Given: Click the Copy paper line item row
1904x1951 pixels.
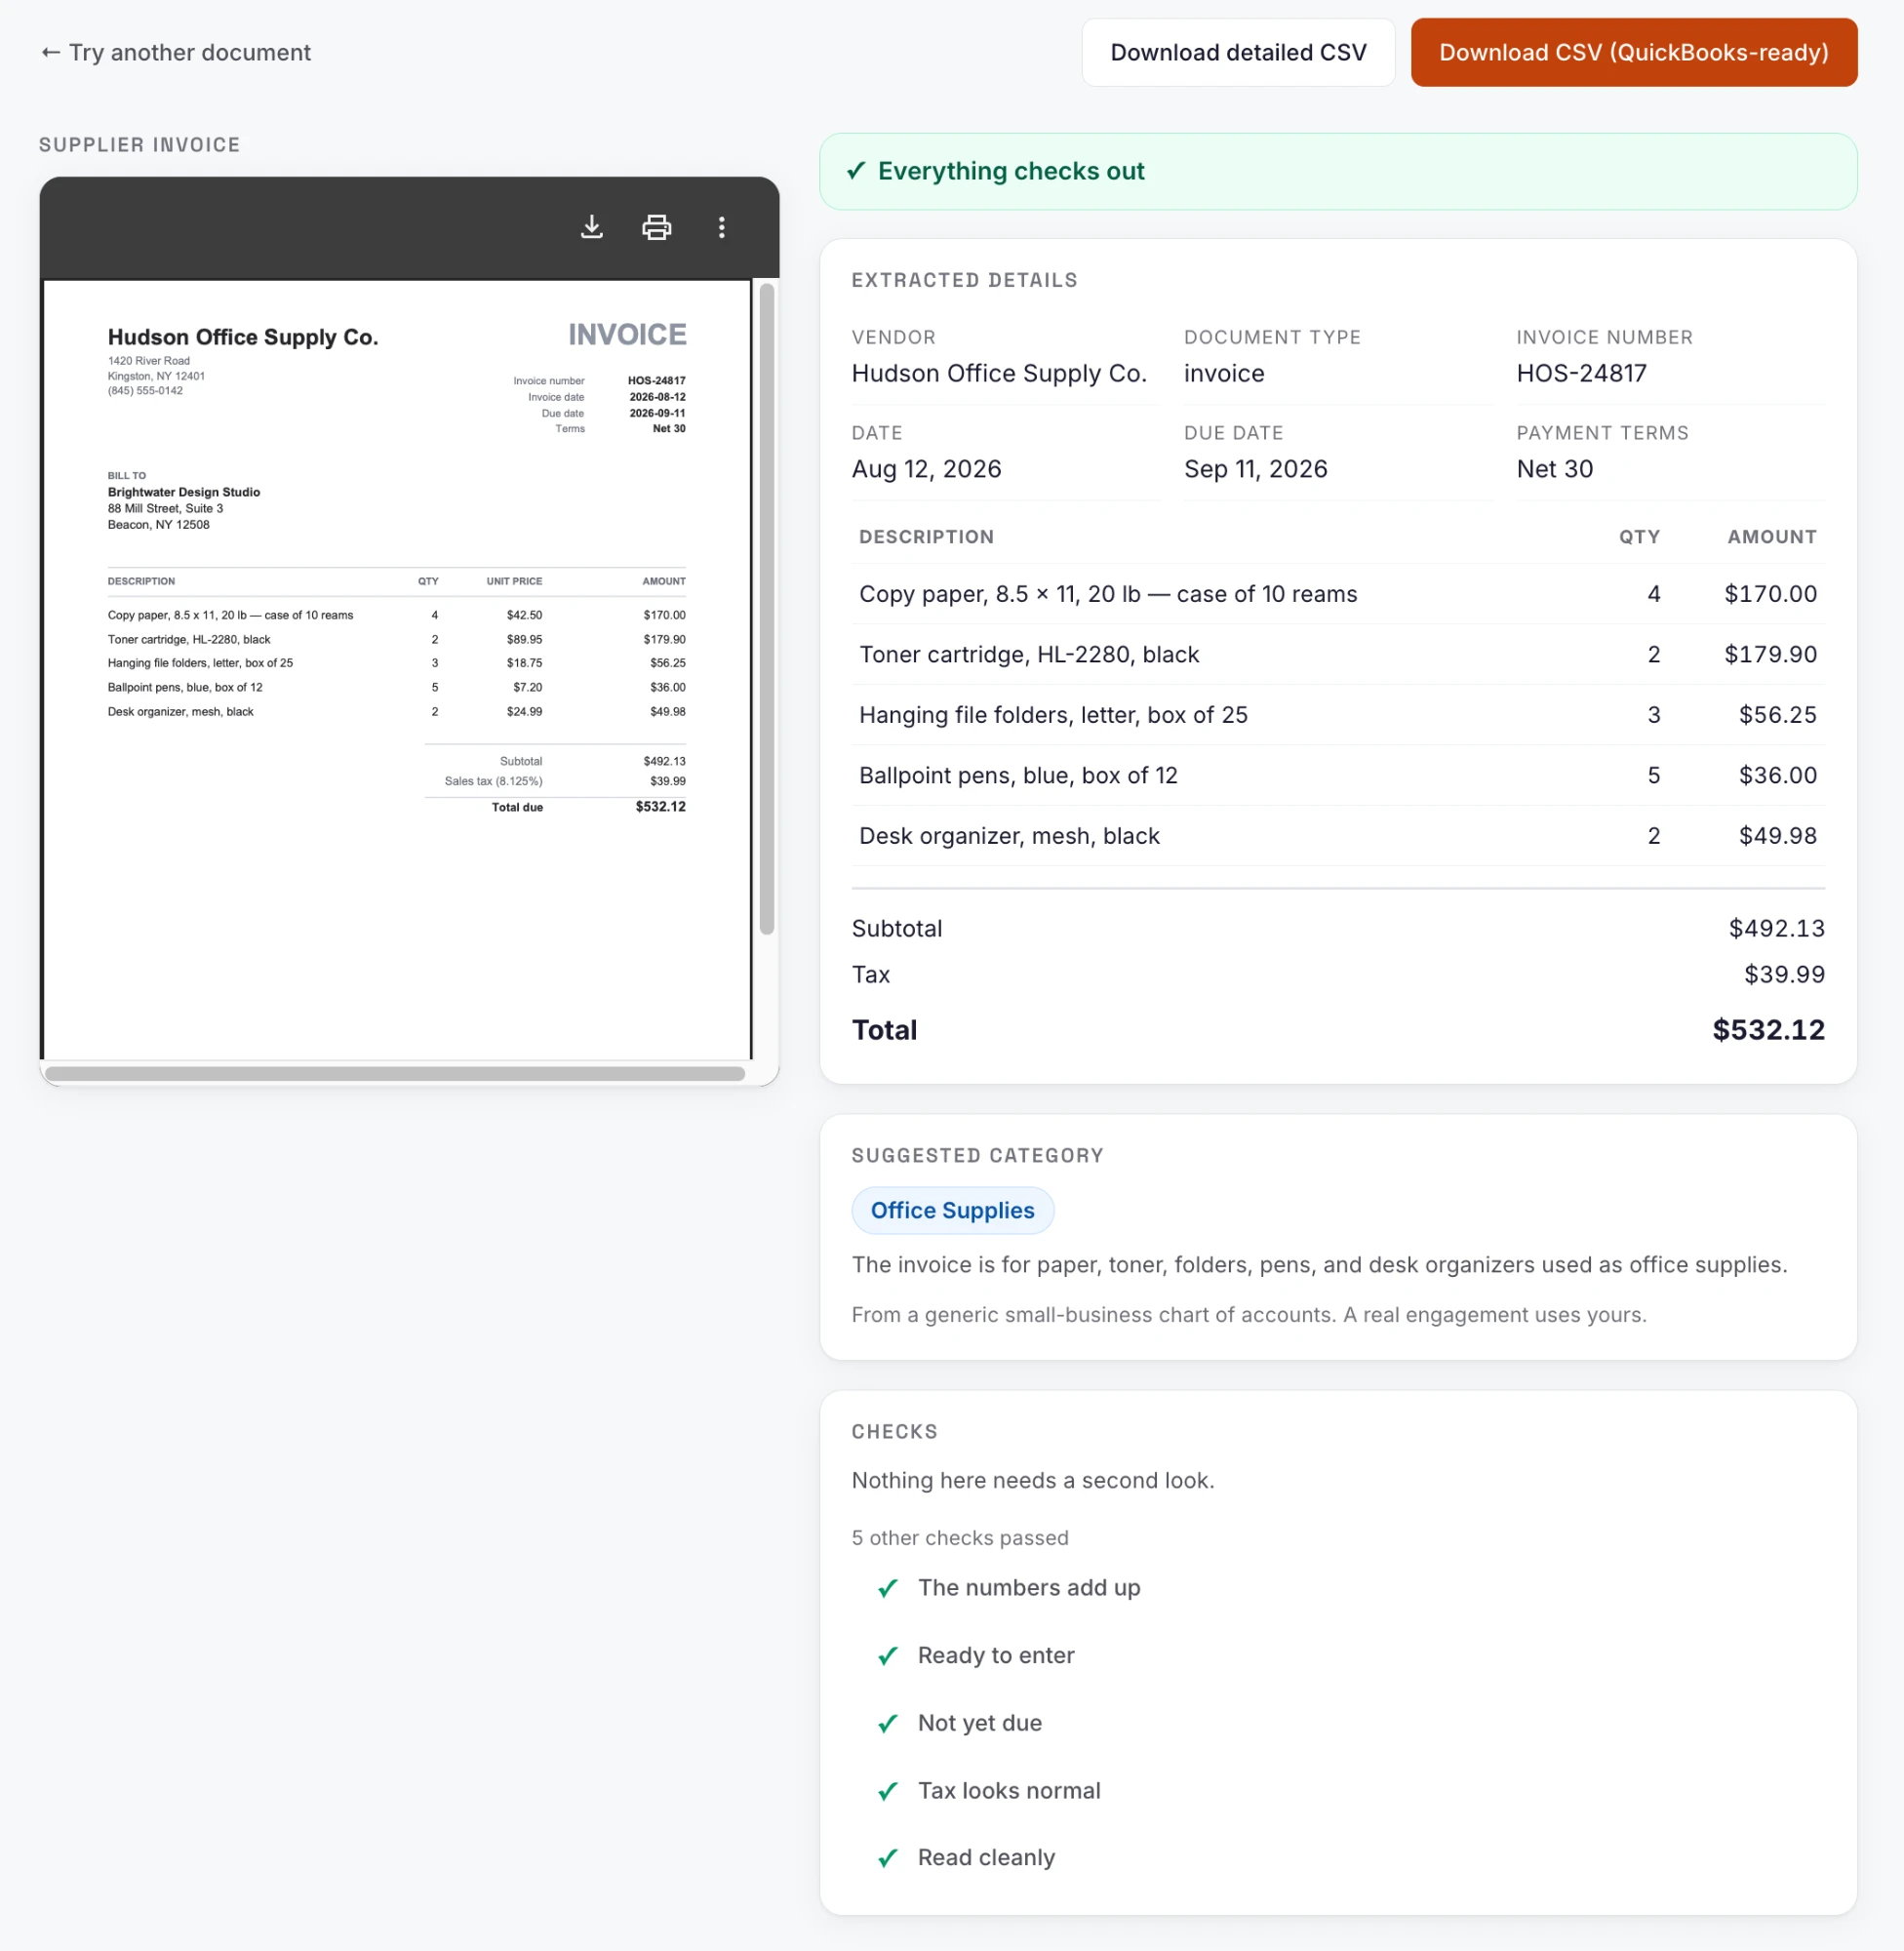Looking at the screenshot, I should click(1338, 594).
